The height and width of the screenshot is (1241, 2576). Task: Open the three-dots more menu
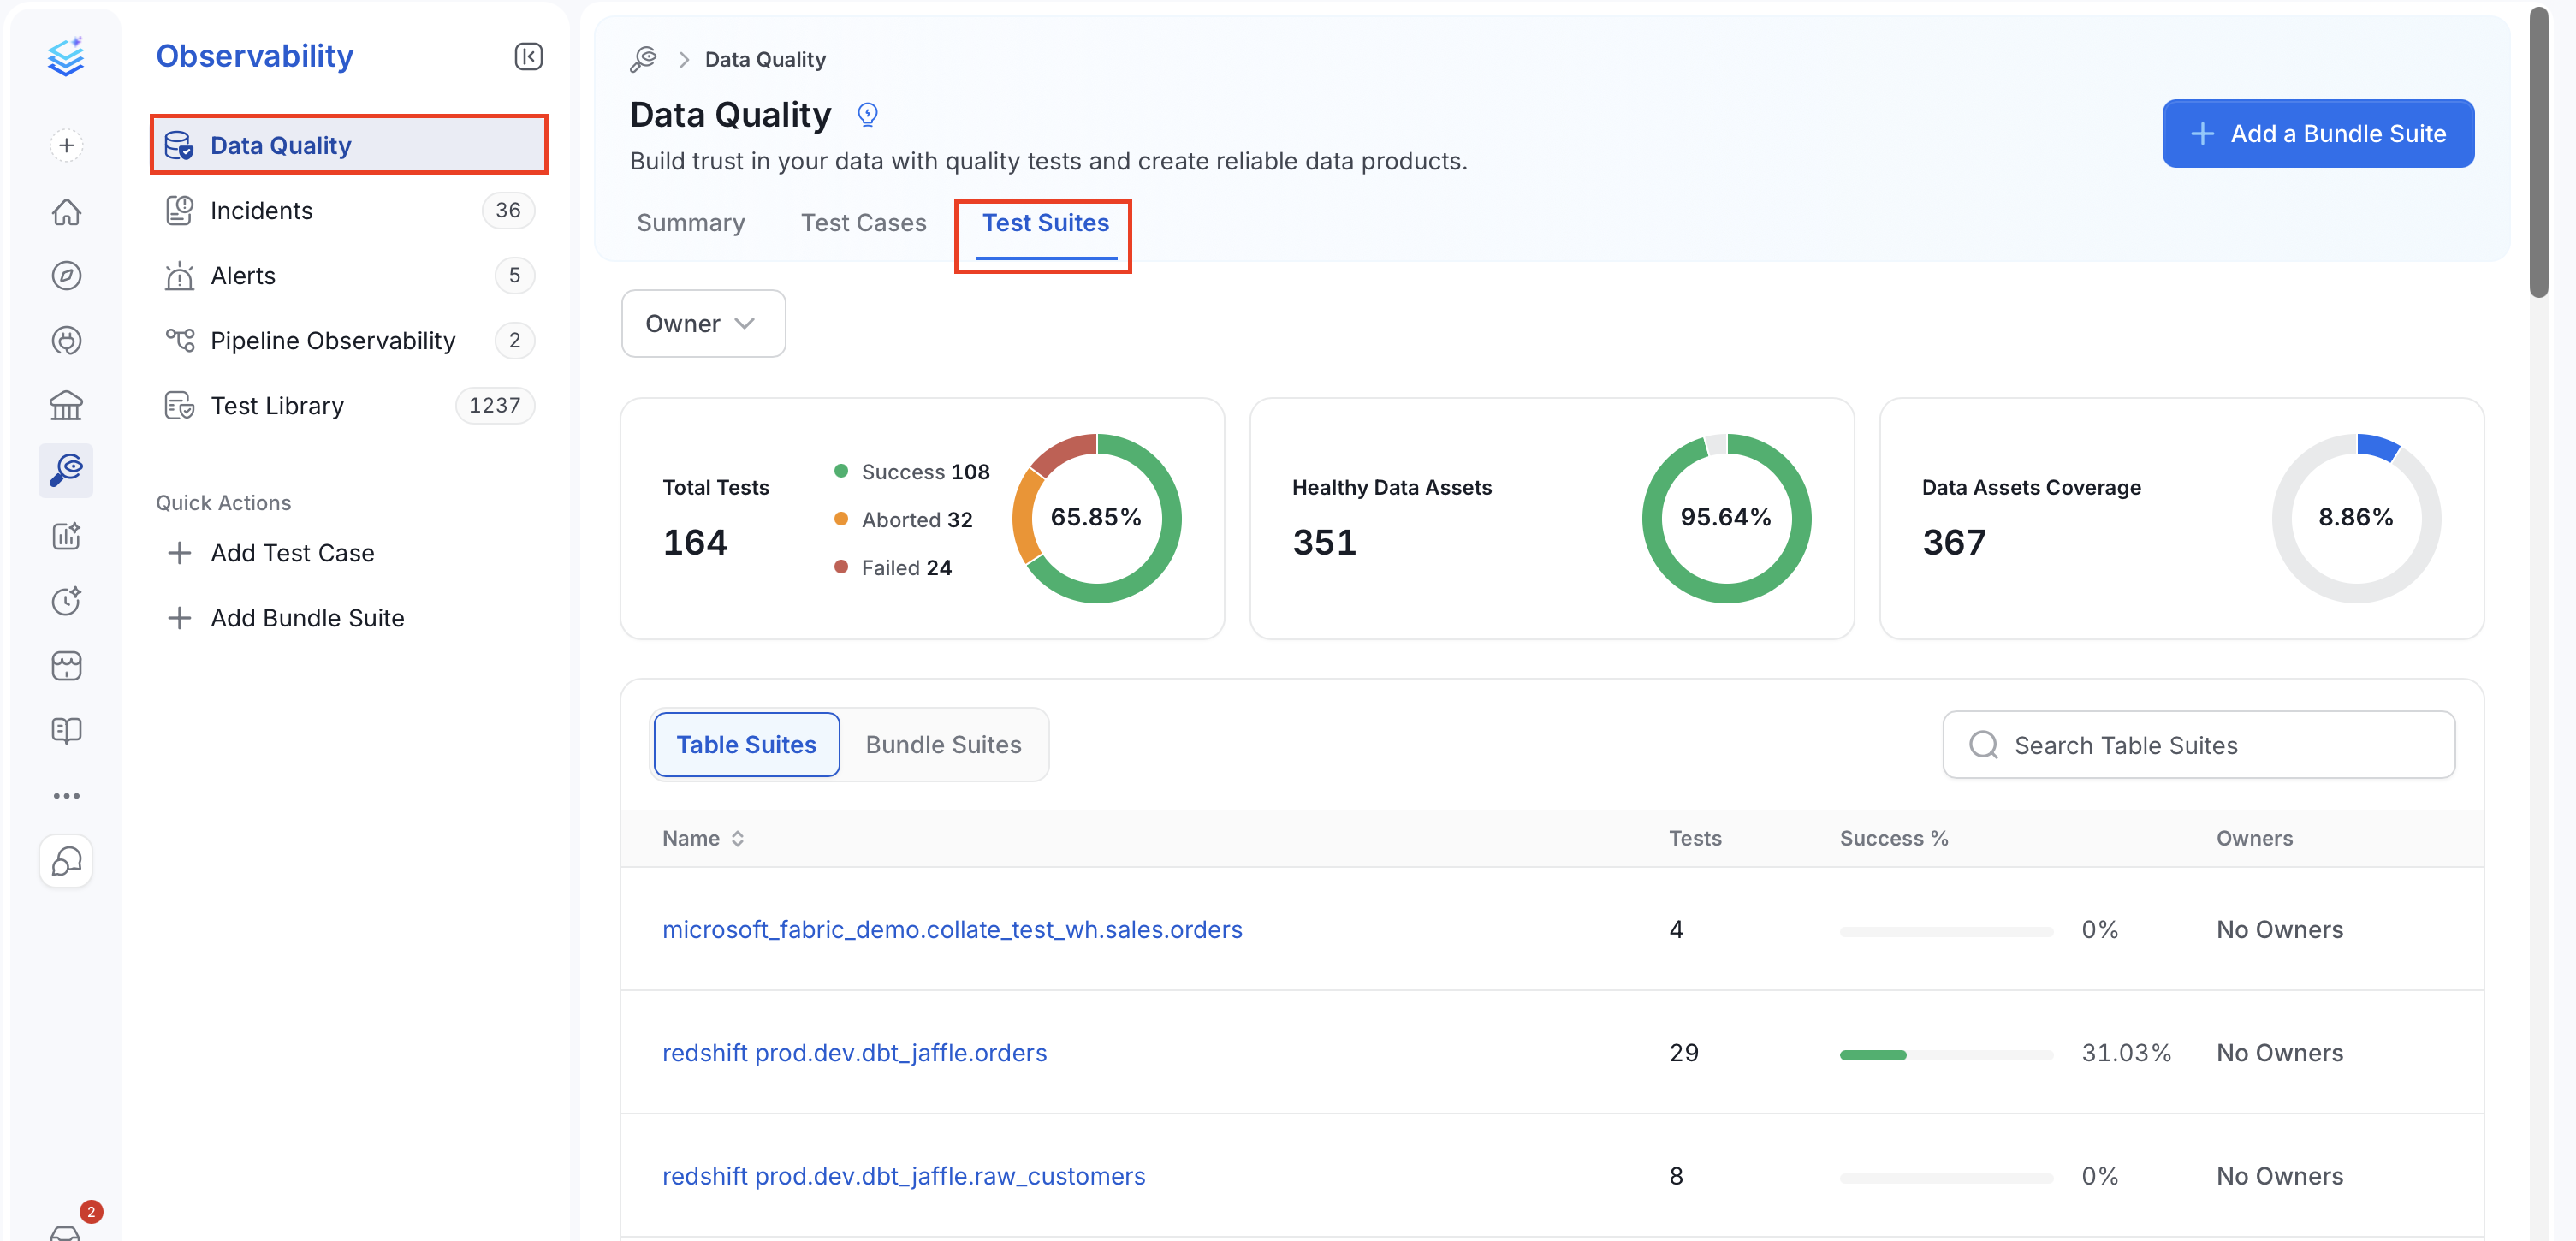click(x=66, y=796)
